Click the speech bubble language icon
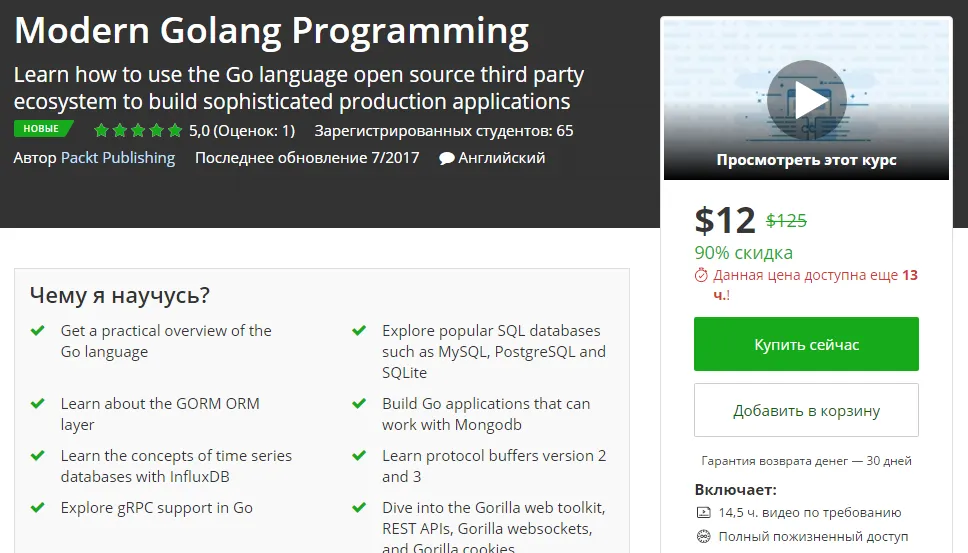Screen dimensions: 968x553 coord(447,158)
